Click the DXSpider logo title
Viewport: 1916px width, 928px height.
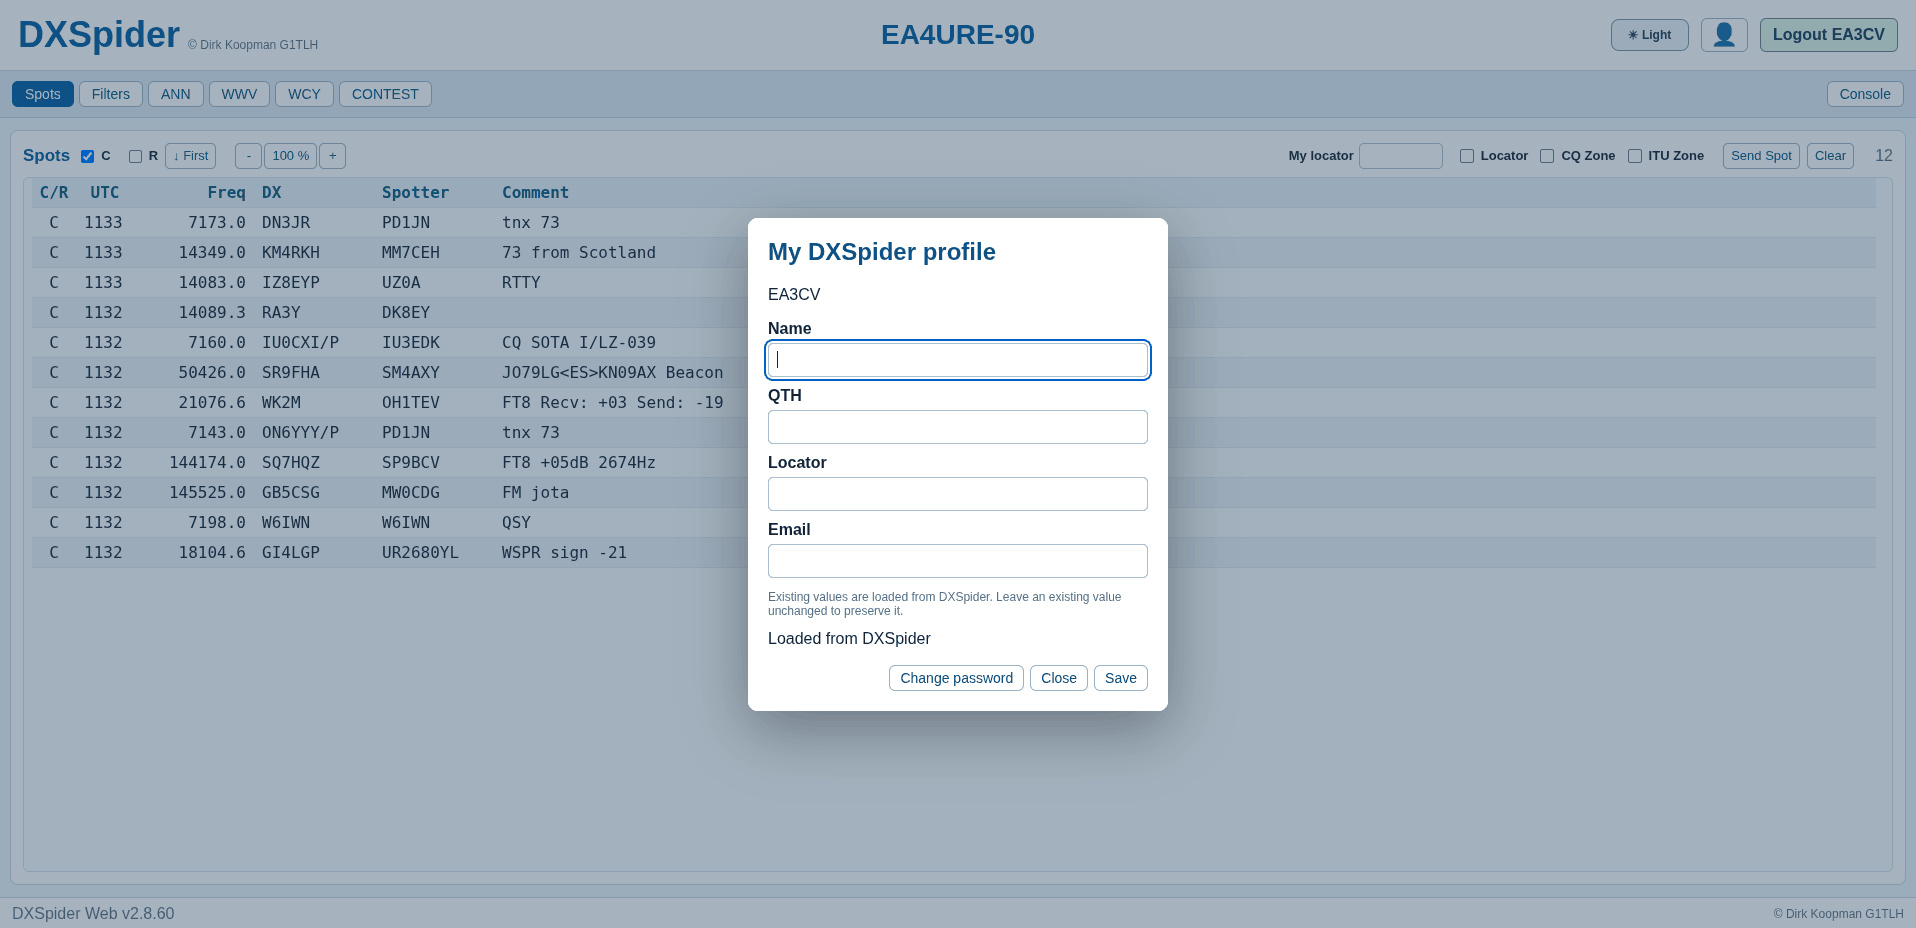coord(99,35)
